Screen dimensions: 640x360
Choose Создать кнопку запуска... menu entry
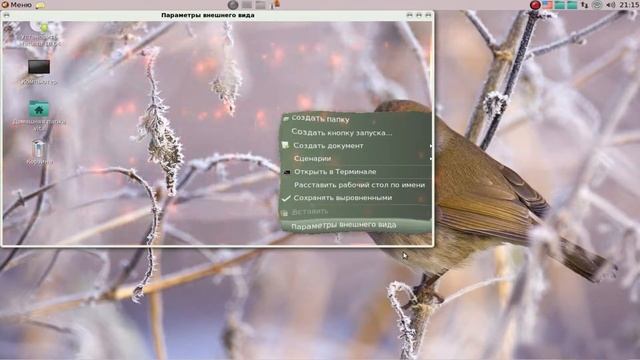pos(355,133)
